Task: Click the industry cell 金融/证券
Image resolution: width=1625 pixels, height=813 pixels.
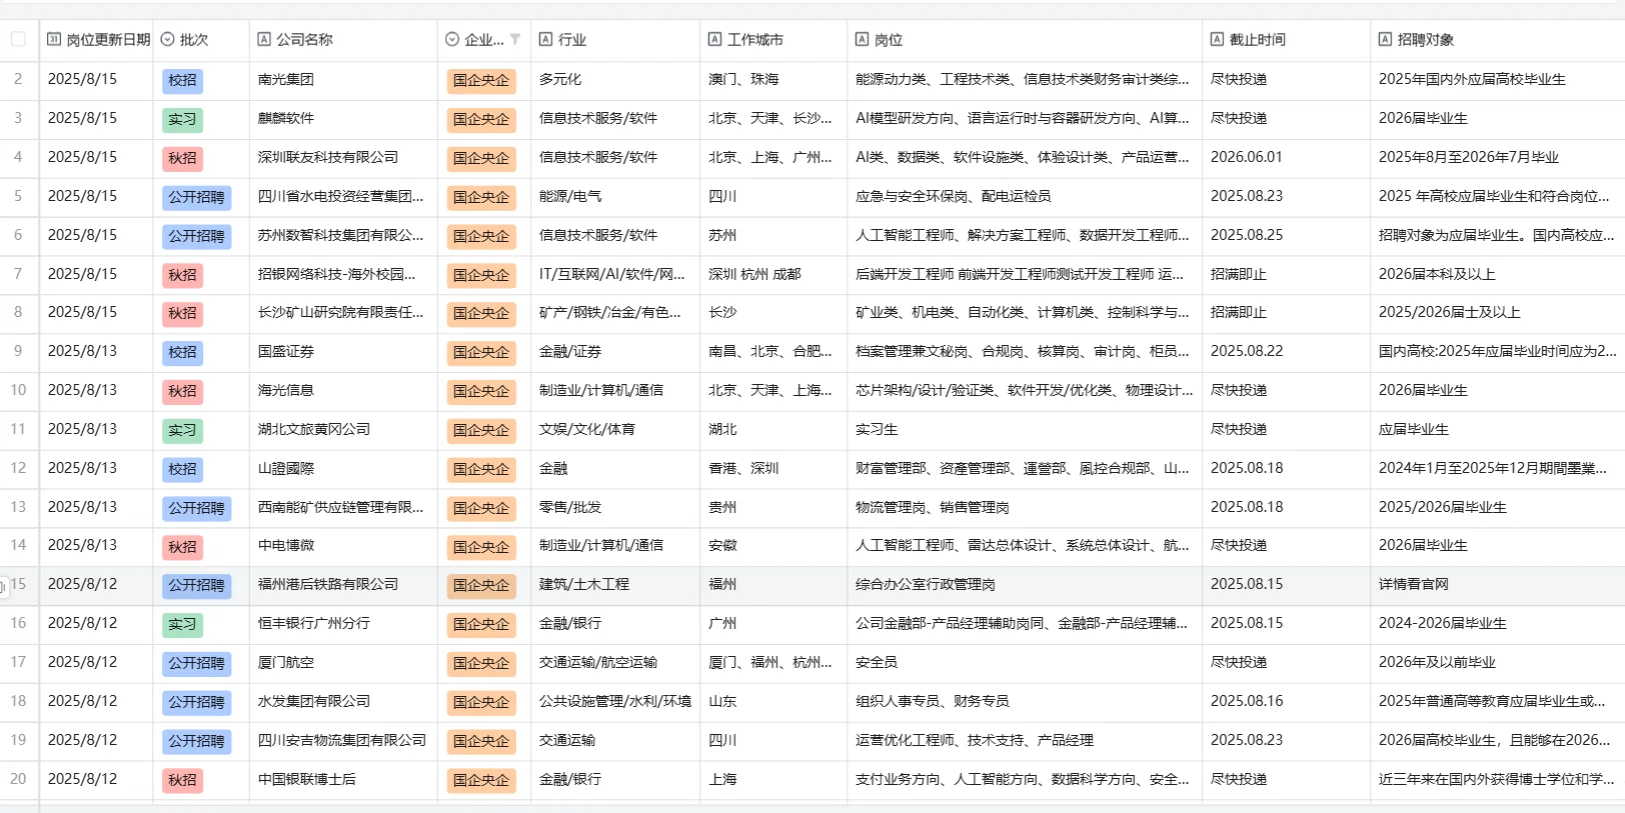Action: point(615,352)
